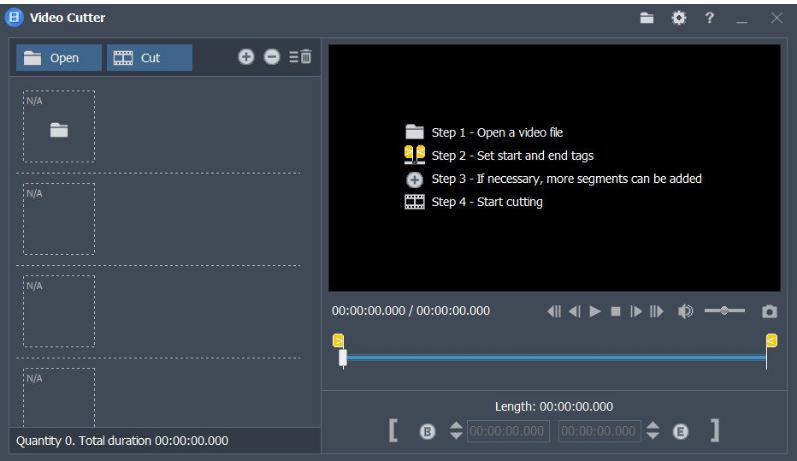797x461 pixels.
Task: Jump to the next keyframe
Action: tap(657, 311)
